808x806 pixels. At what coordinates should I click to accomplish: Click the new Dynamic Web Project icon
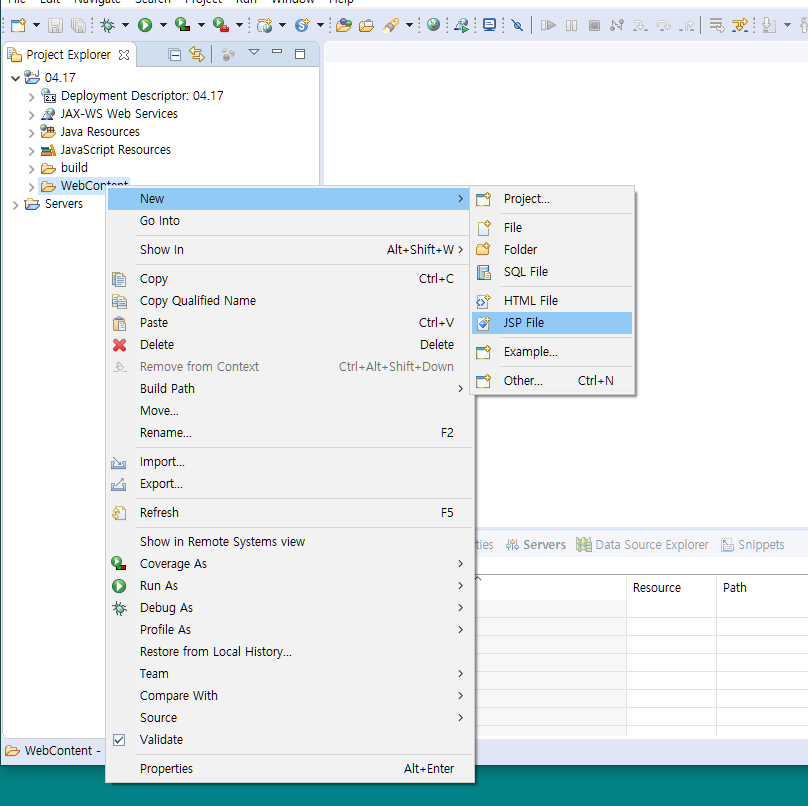point(264,25)
